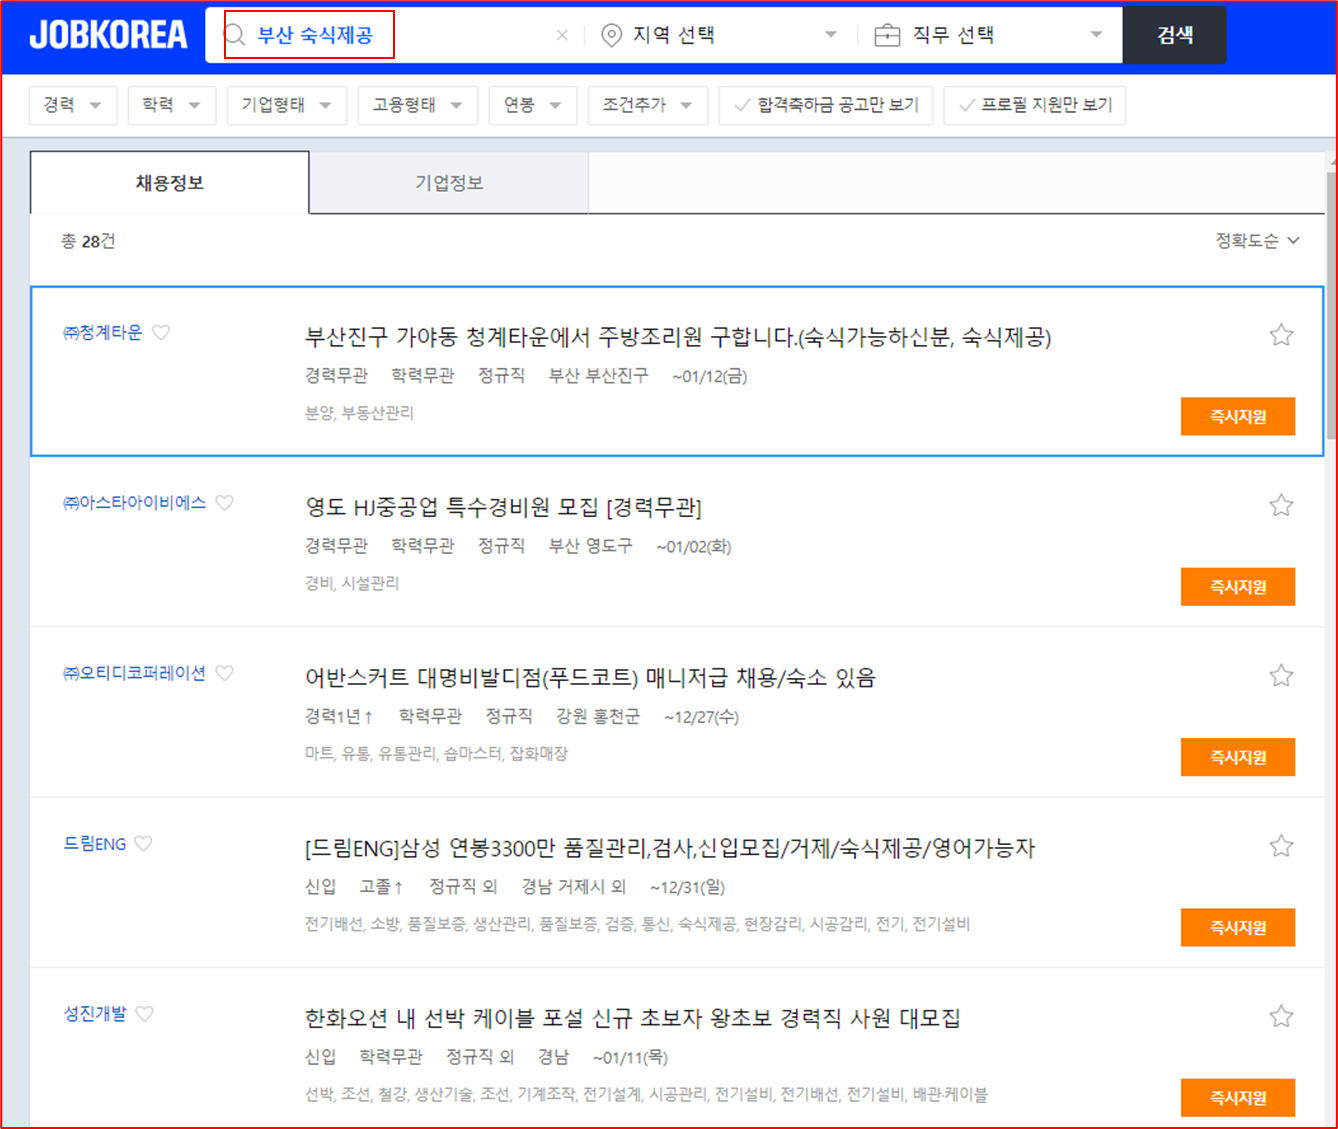The width and height of the screenshot is (1338, 1129).
Task: Click the 총 28건 result count text
Action: click(x=88, y=241)
